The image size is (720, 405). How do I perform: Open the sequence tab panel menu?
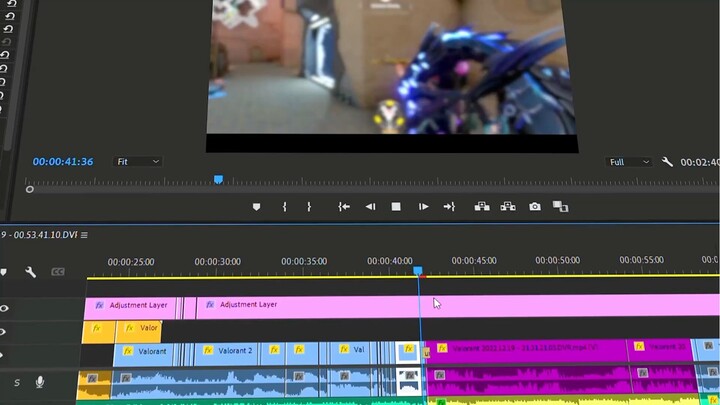point(84,236)
